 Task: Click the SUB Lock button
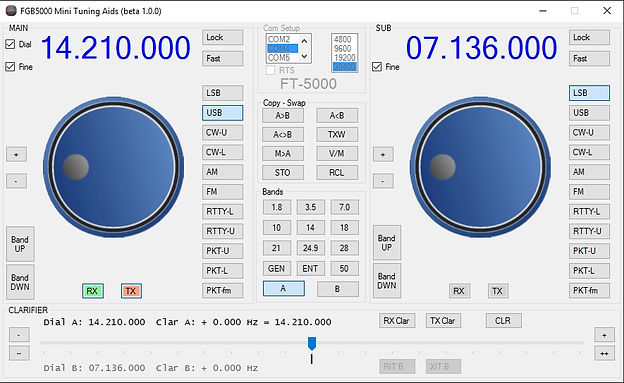click(x=589, y=37)
